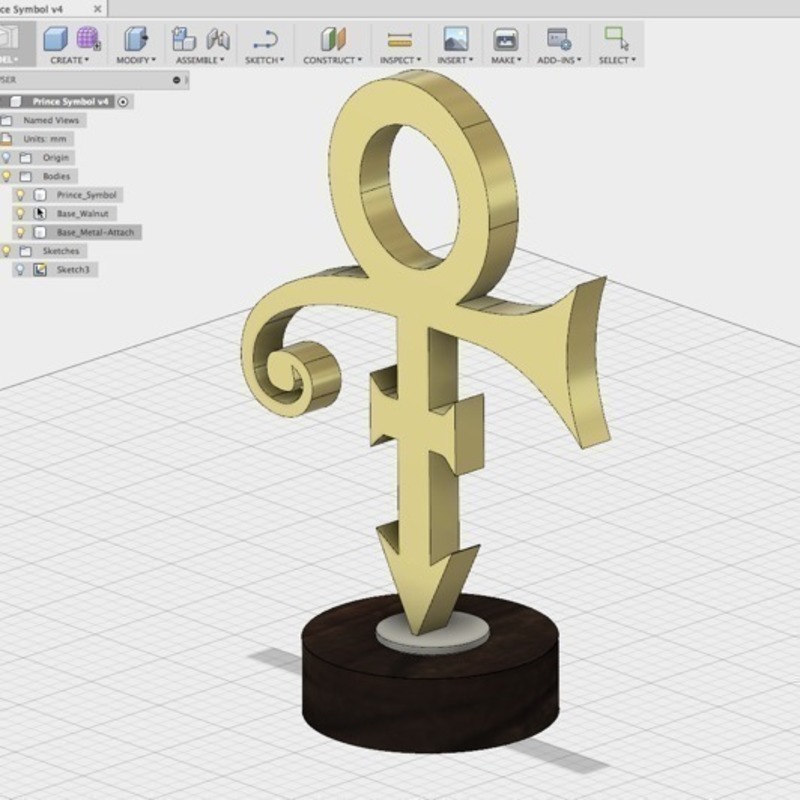Open the MAKE dropdown menu
Image resolution: width=800 pixels, height=800 pixels.
tap(506, 60)
